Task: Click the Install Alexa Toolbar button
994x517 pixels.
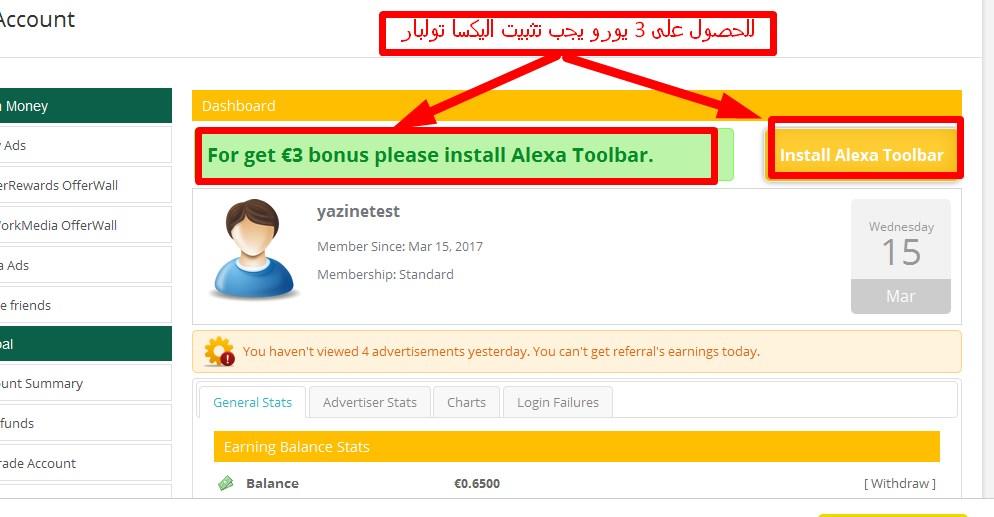Action: click(862, 155)
